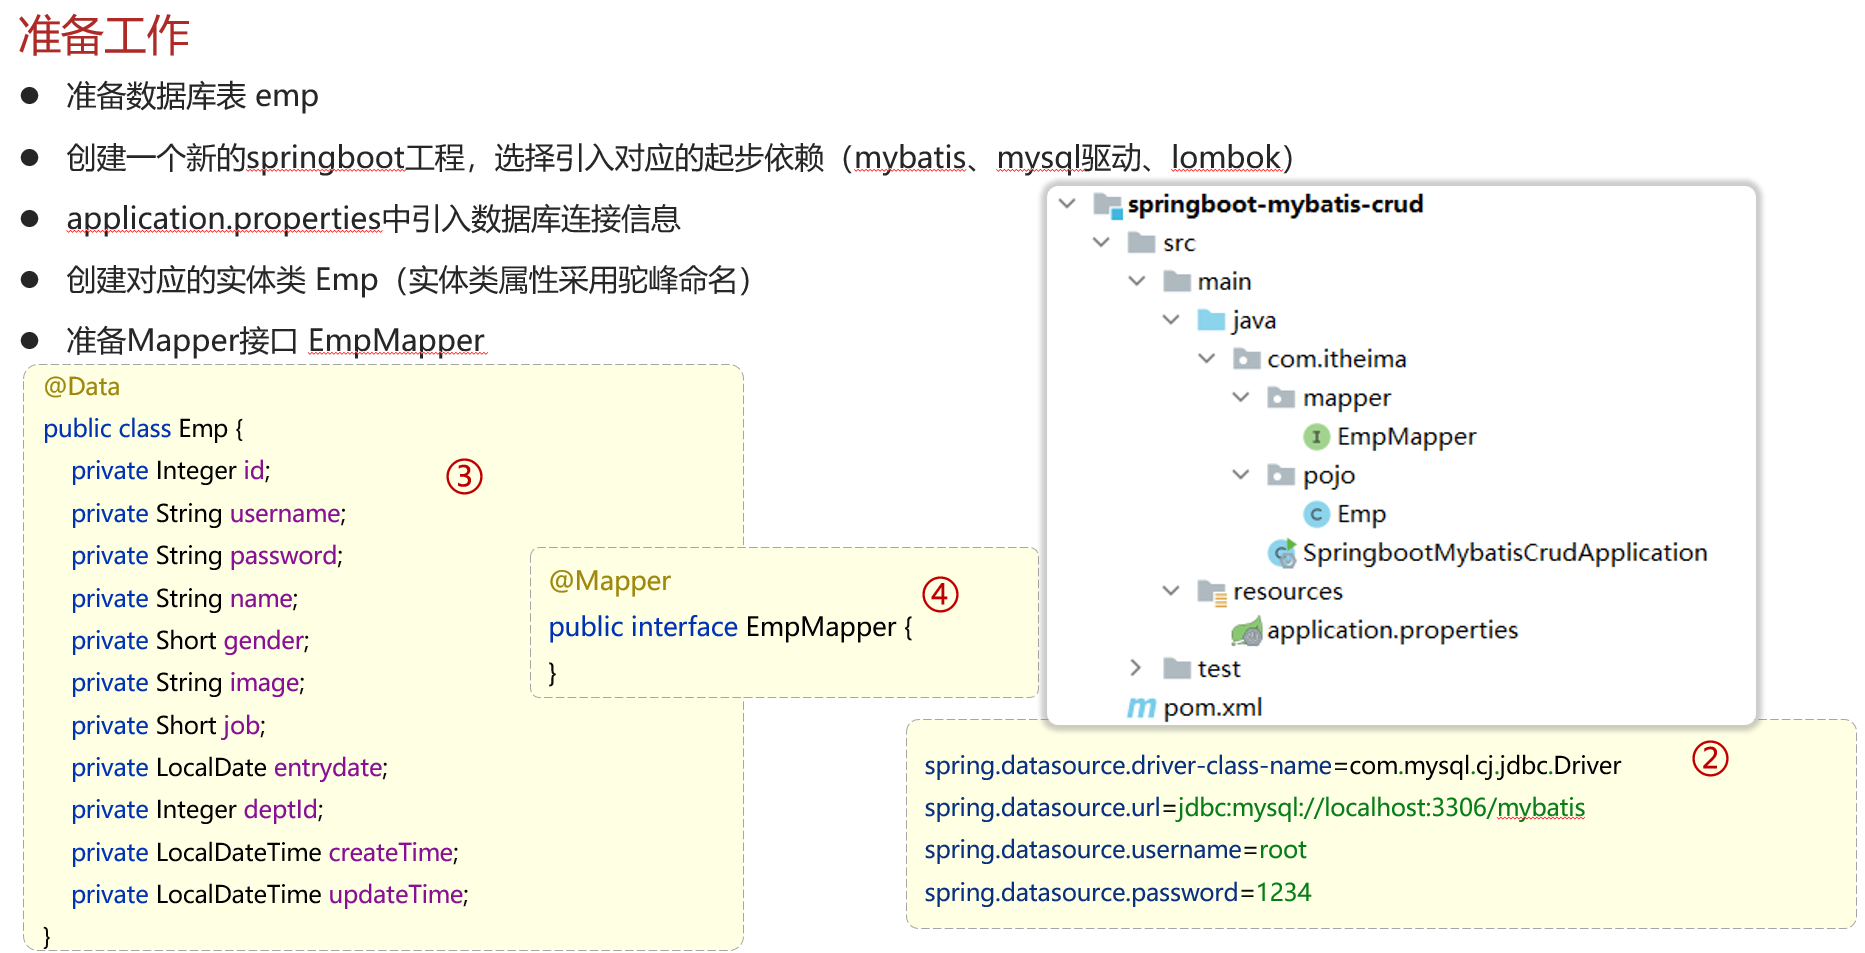Select the EmpMapper tree item label
The width and height of the screenshot is (1865, 953).
pyautogui.click(x=1406, y=437)
